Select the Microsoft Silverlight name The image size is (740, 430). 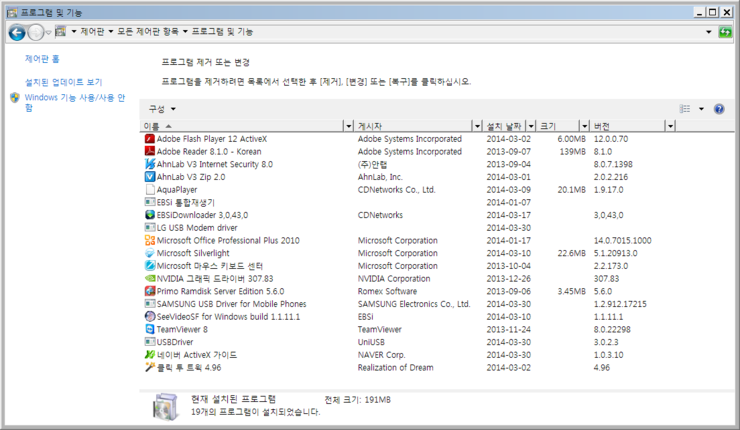click(x=193, y=253)
